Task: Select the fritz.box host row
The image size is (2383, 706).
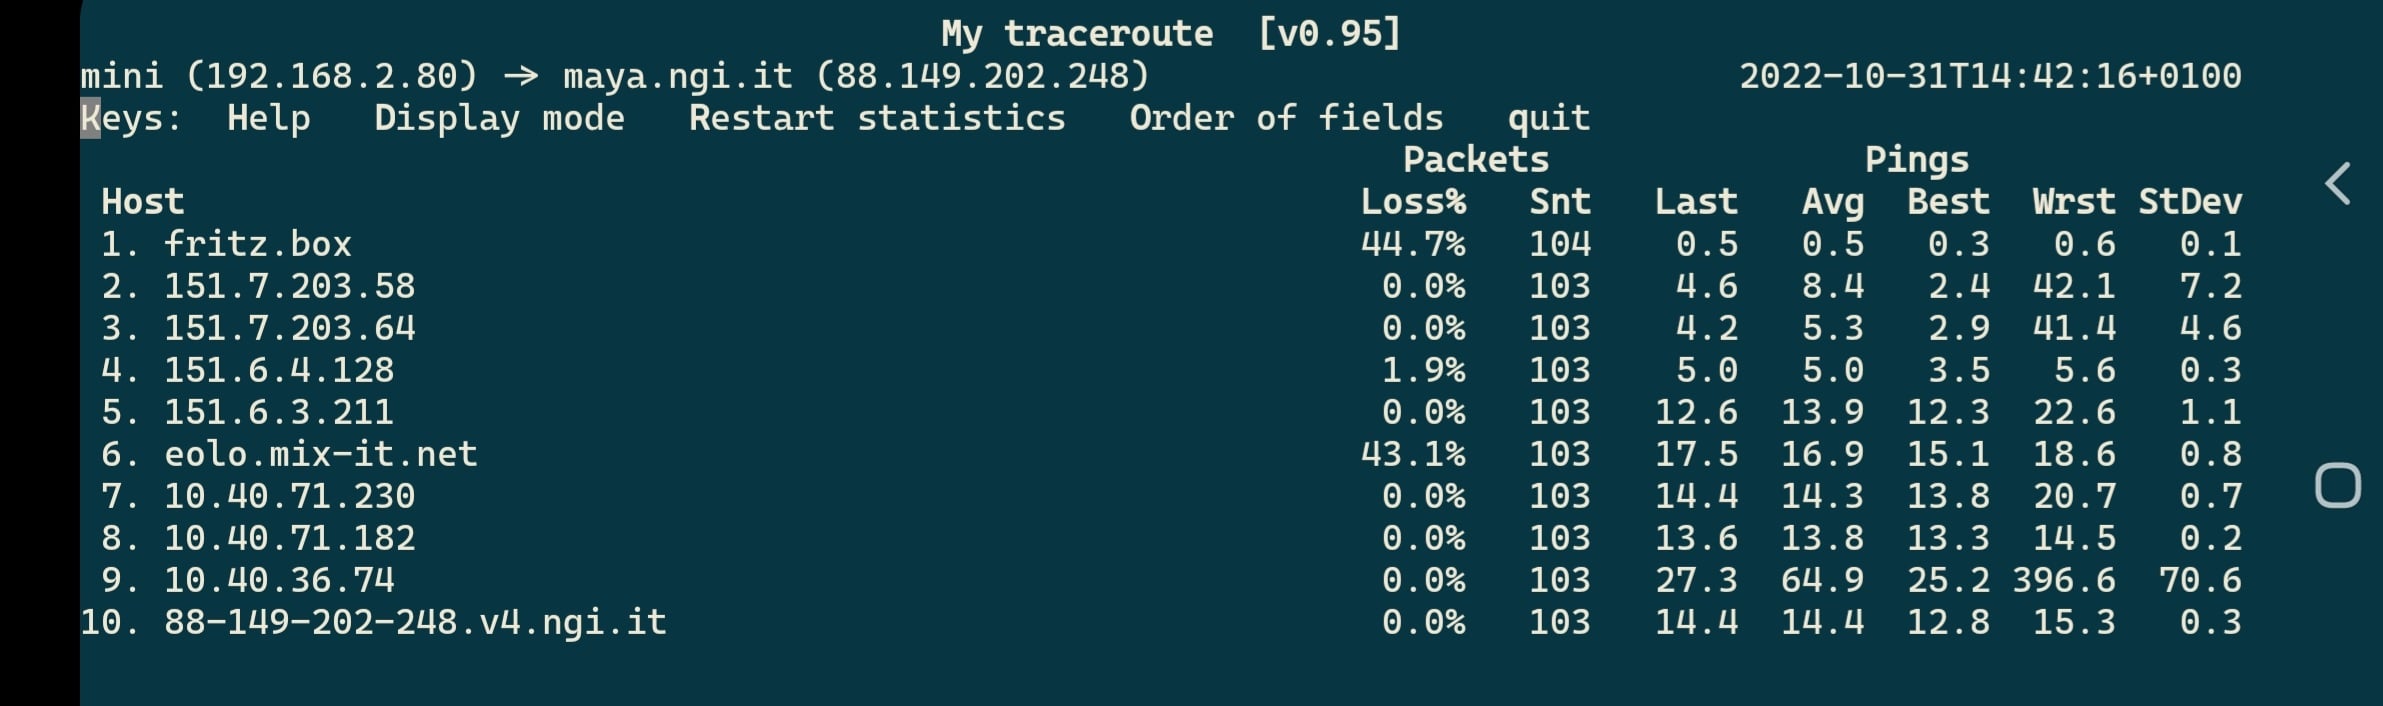Action: [x=257, y=244]
